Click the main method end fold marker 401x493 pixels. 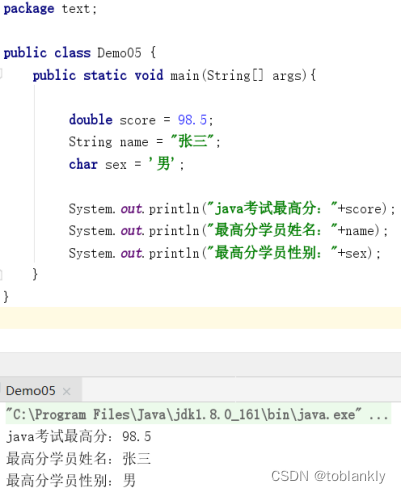pos(1,275)
